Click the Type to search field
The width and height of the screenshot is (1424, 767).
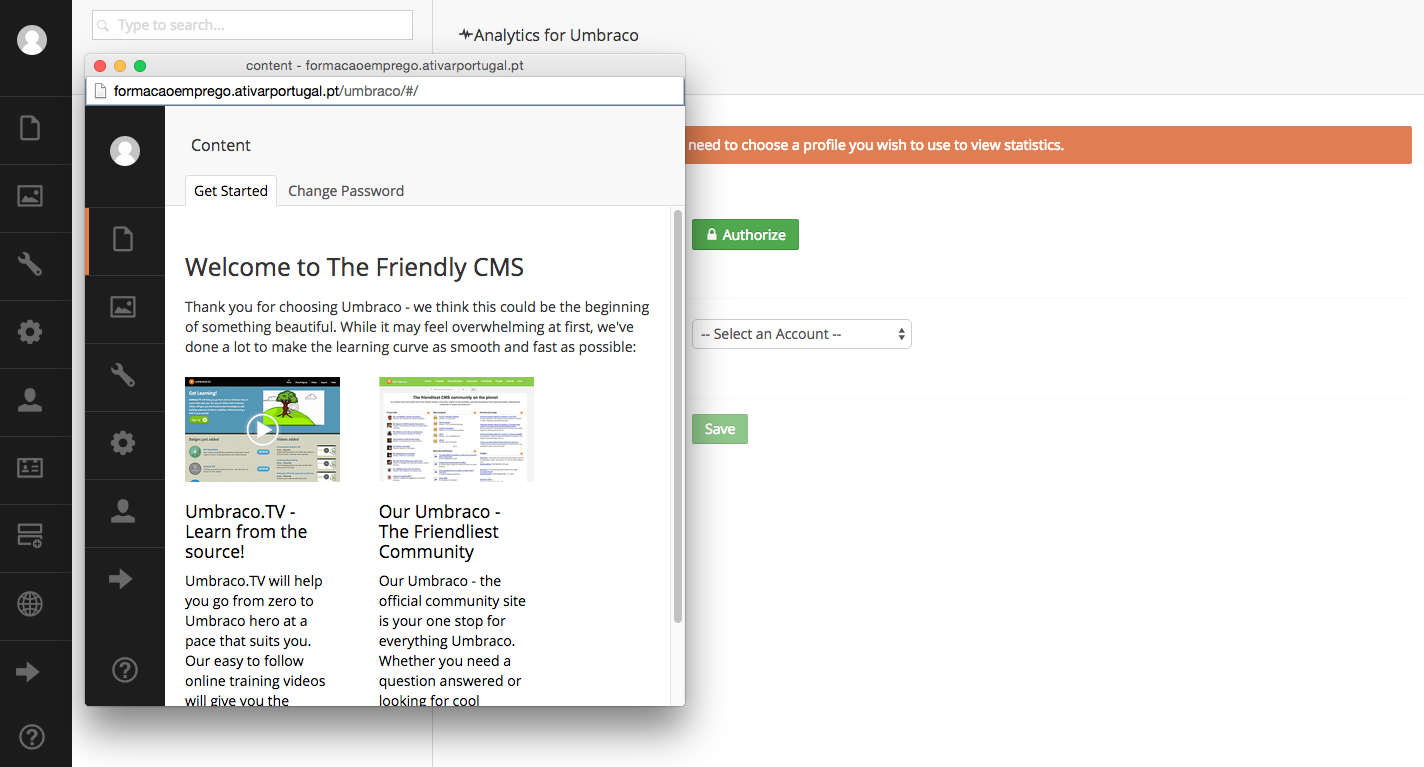[x=252, y=25]
